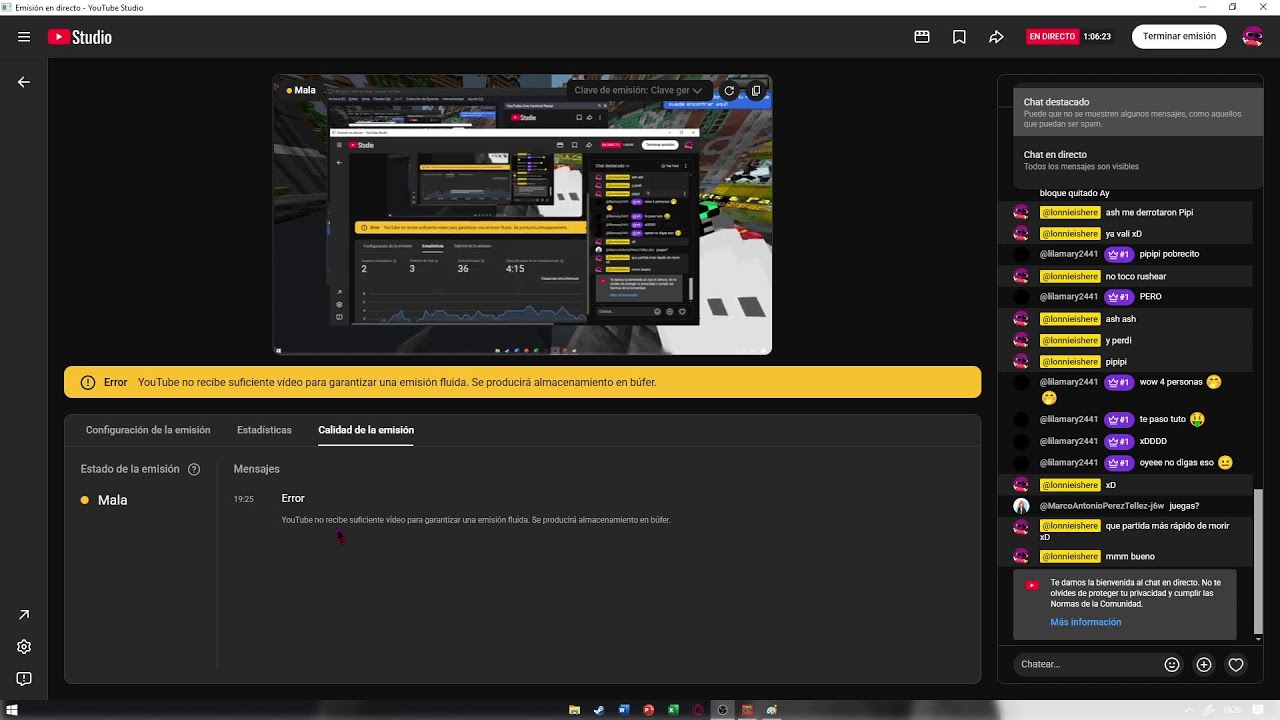Click the "wow 4 personas" chat message

click(1172, 382)
